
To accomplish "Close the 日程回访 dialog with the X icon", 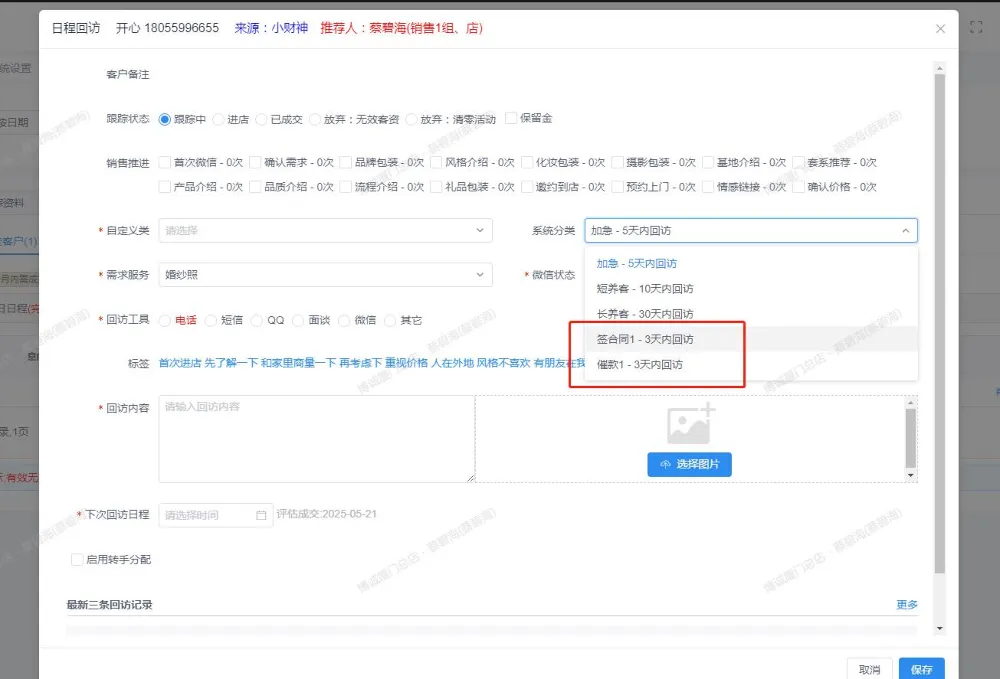I will click(940, 29).
